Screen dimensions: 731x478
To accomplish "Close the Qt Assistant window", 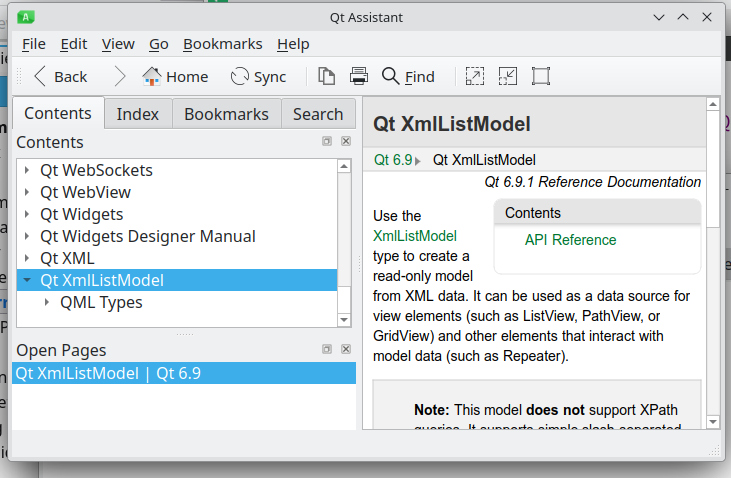I will tap(707, 17).
